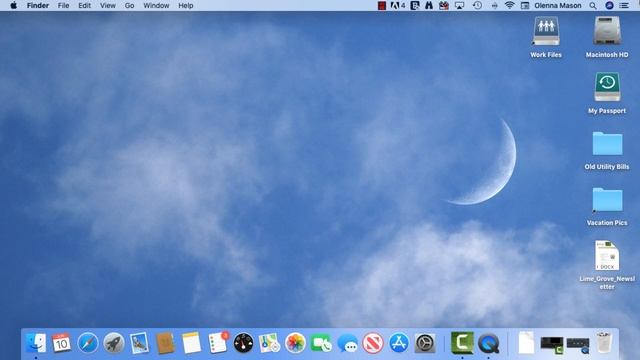The image size is (640, 360).
Task: Open Finder from the Dock
Action: 36,342
